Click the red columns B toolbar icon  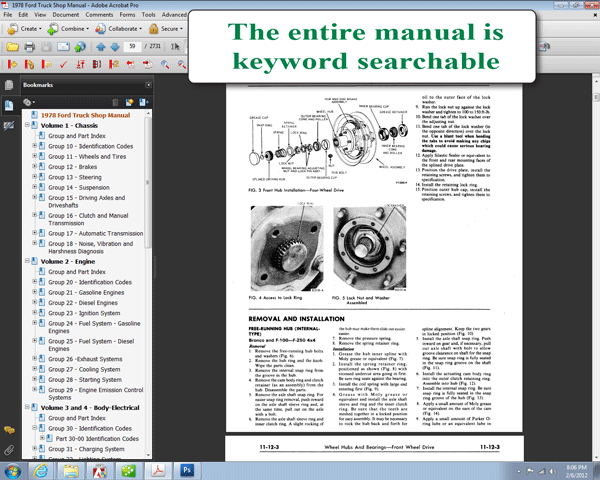(97, 64)
